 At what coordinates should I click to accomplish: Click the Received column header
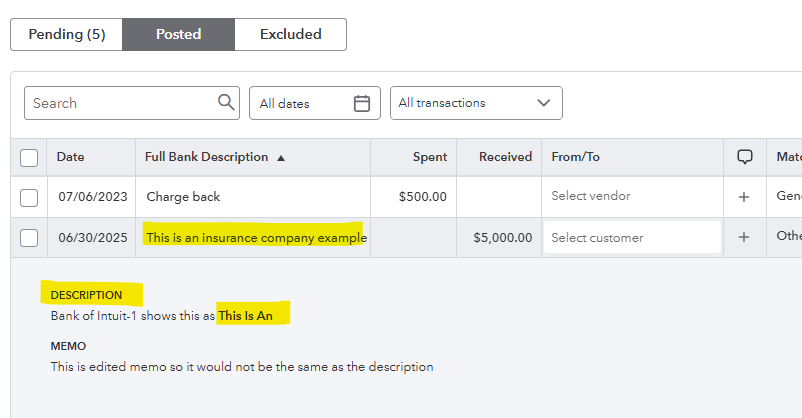[x=505, y=157]
